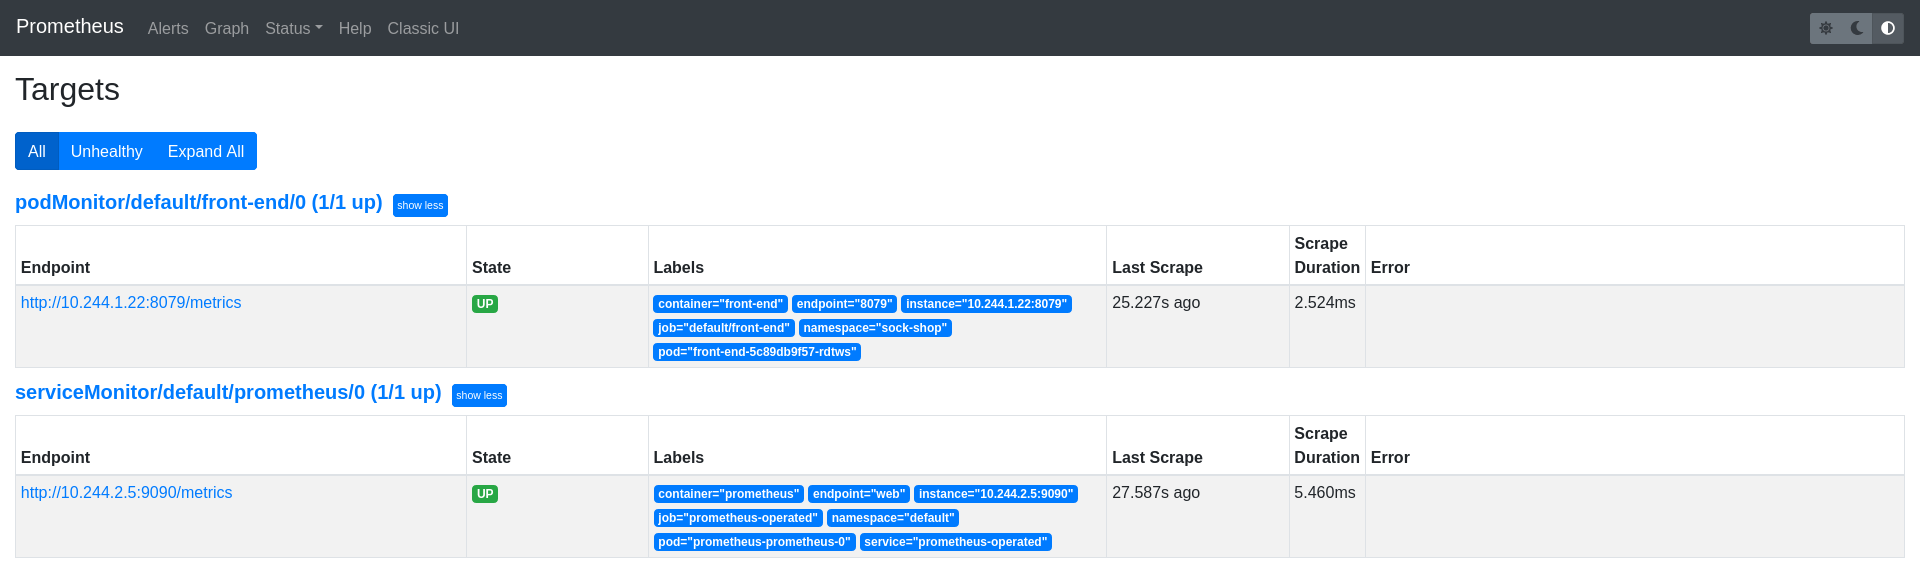Collapse prometheus serviceMonitor with show less
Image resolution: width=1920 pixels, height=574 pixels.
pyautogui.click(x=479, y=395)
